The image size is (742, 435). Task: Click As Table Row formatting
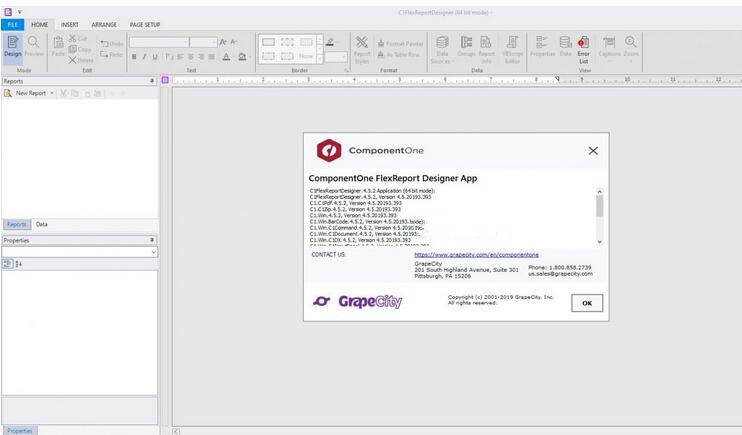(x=398, y=54)
